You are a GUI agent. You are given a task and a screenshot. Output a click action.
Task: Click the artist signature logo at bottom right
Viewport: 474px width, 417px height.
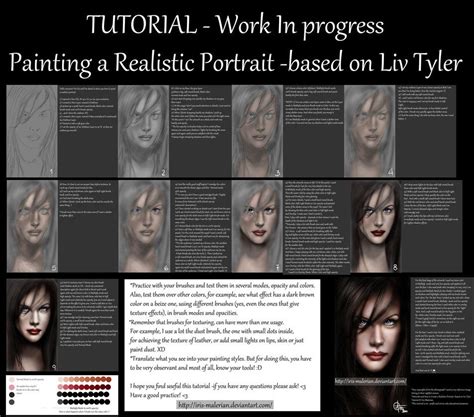click(400, 406)
